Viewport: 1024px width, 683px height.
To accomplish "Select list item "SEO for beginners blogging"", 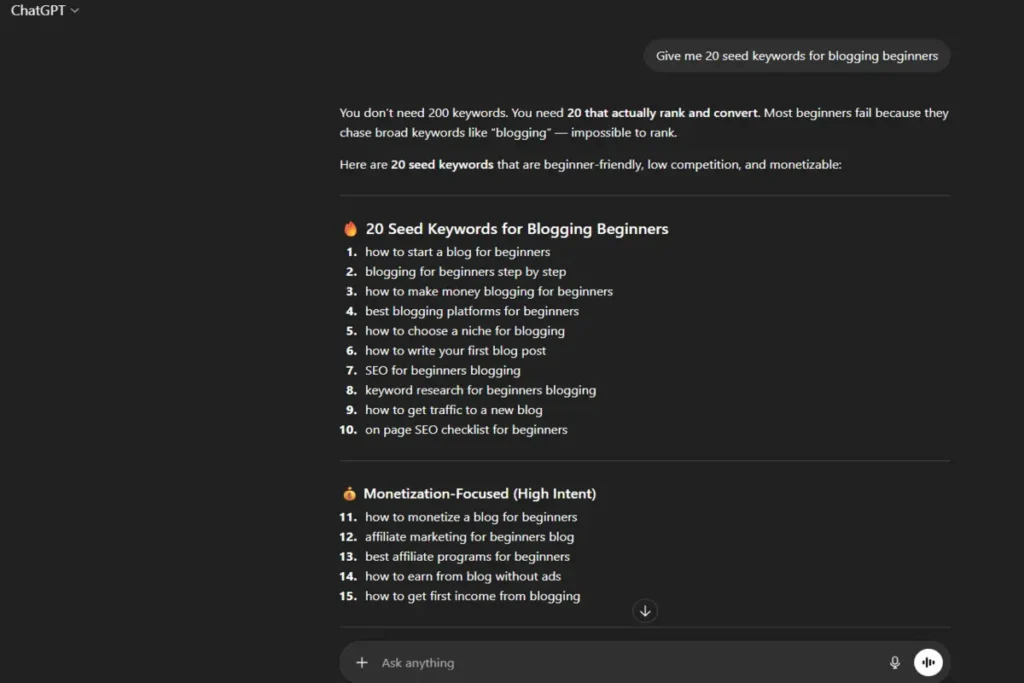I will coord(442,370).
